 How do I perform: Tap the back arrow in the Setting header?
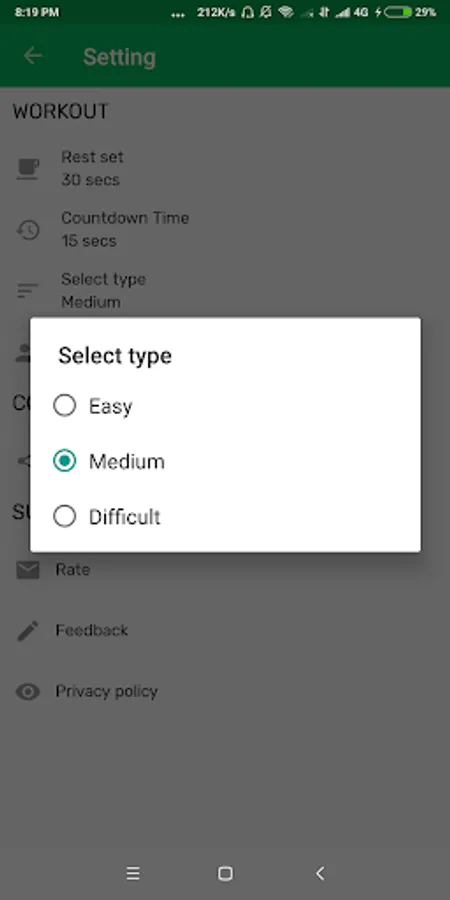coord(33,56)
